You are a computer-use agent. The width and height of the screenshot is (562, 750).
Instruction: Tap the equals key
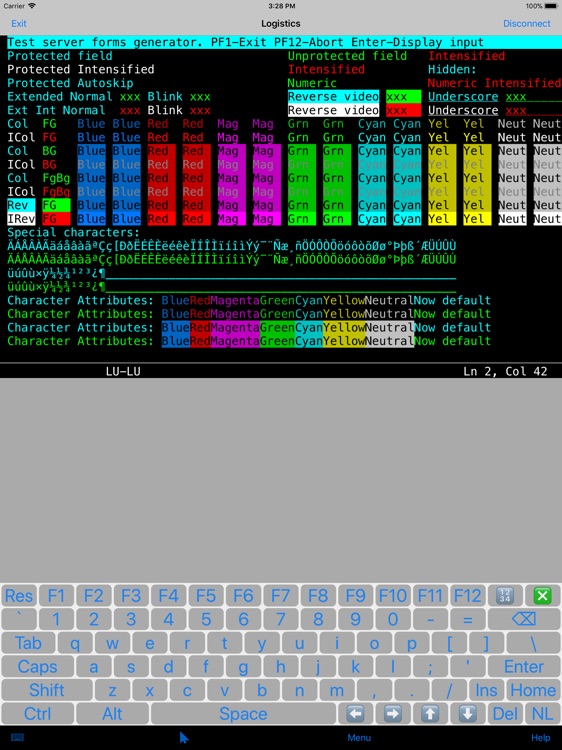pyautogui.click(x=467, y=619)
